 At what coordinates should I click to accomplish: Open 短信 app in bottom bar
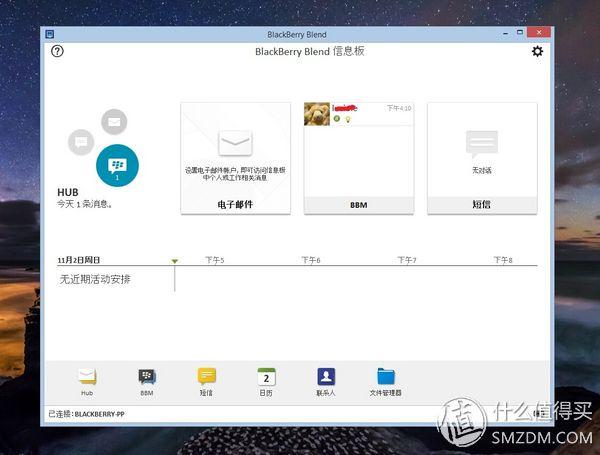pyautogui.click(x=207, y=382)
